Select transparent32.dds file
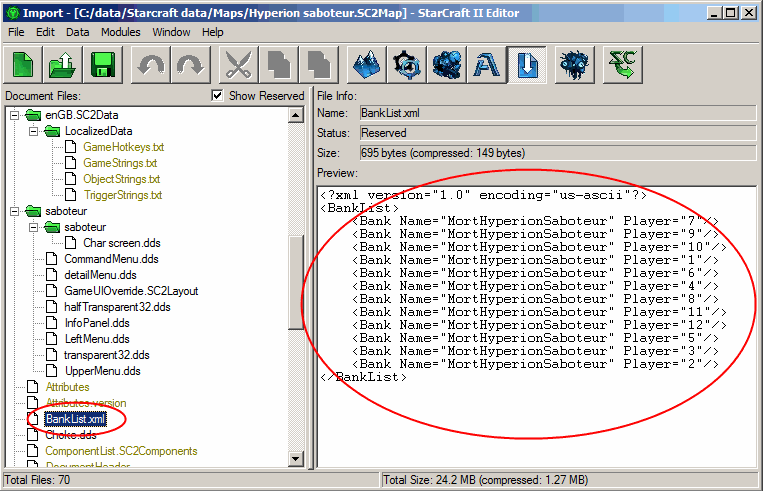Image resolution: width=763 pixels, height=491 pixels. pyautogui.click(x=107, y=355)
